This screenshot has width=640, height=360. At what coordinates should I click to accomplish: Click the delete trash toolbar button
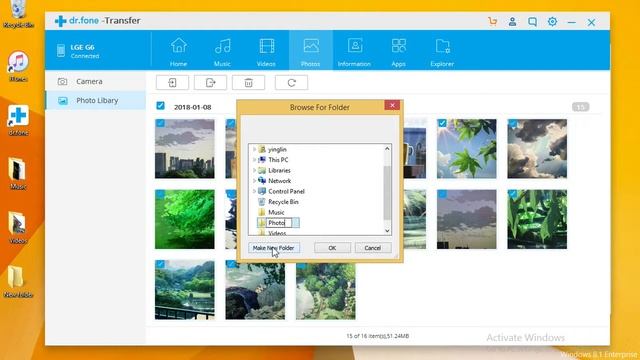(248, 82)
